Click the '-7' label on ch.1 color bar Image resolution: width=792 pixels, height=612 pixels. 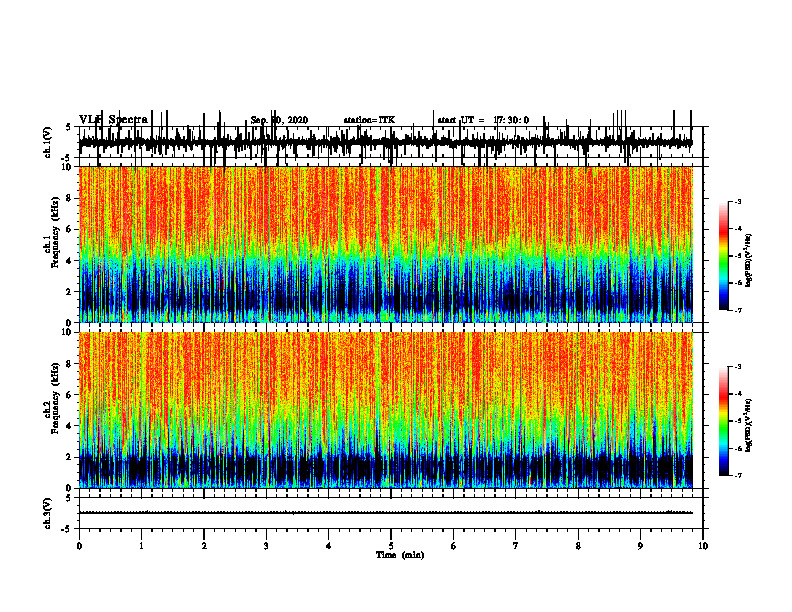(737, 310)
